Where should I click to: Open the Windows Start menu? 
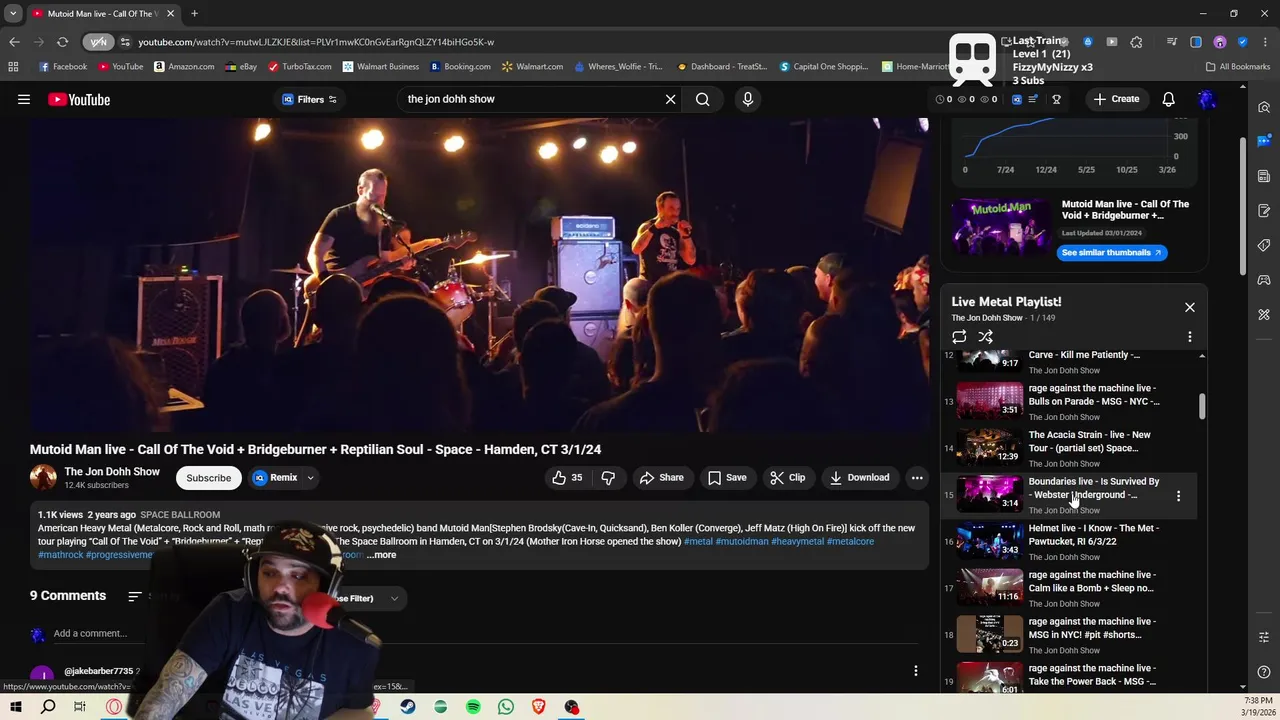[x=15, y=707]
